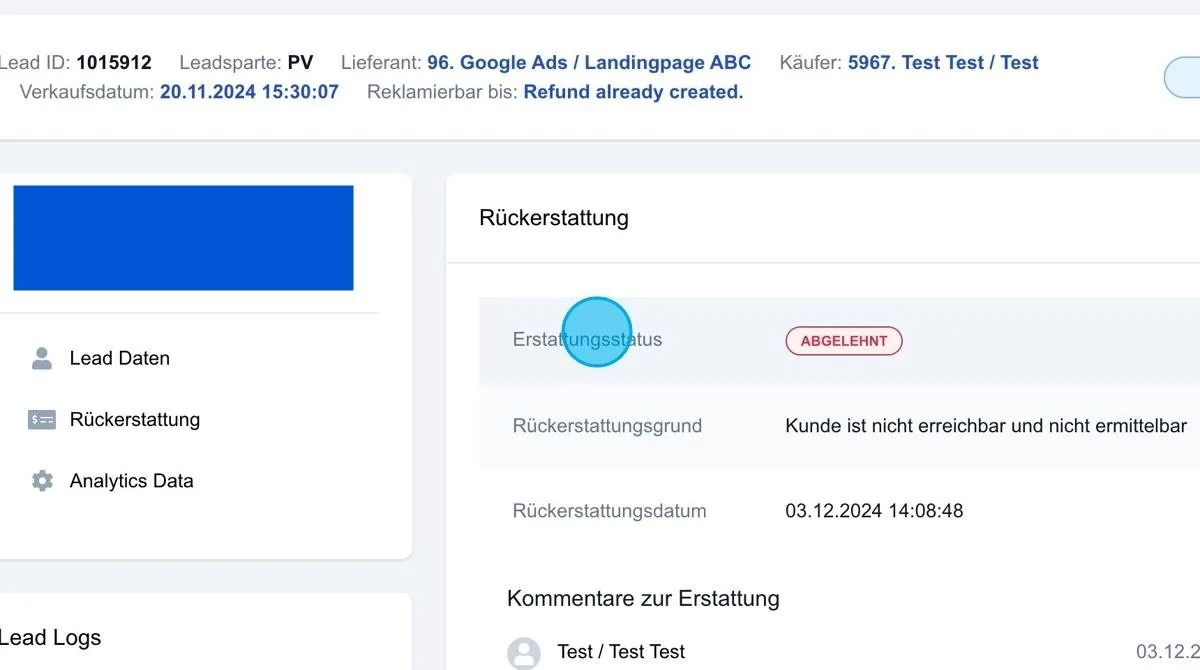1200x670 pixels.
Task: Click the Verkaufsdatum value 20.11.2024 15:30:07
Action: (249, 92)
